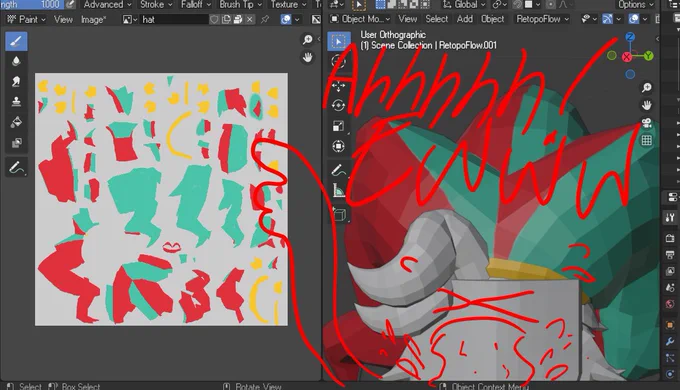Open the Select menu in 3D viewport
The image size is (680, 390).
point(436,19)
